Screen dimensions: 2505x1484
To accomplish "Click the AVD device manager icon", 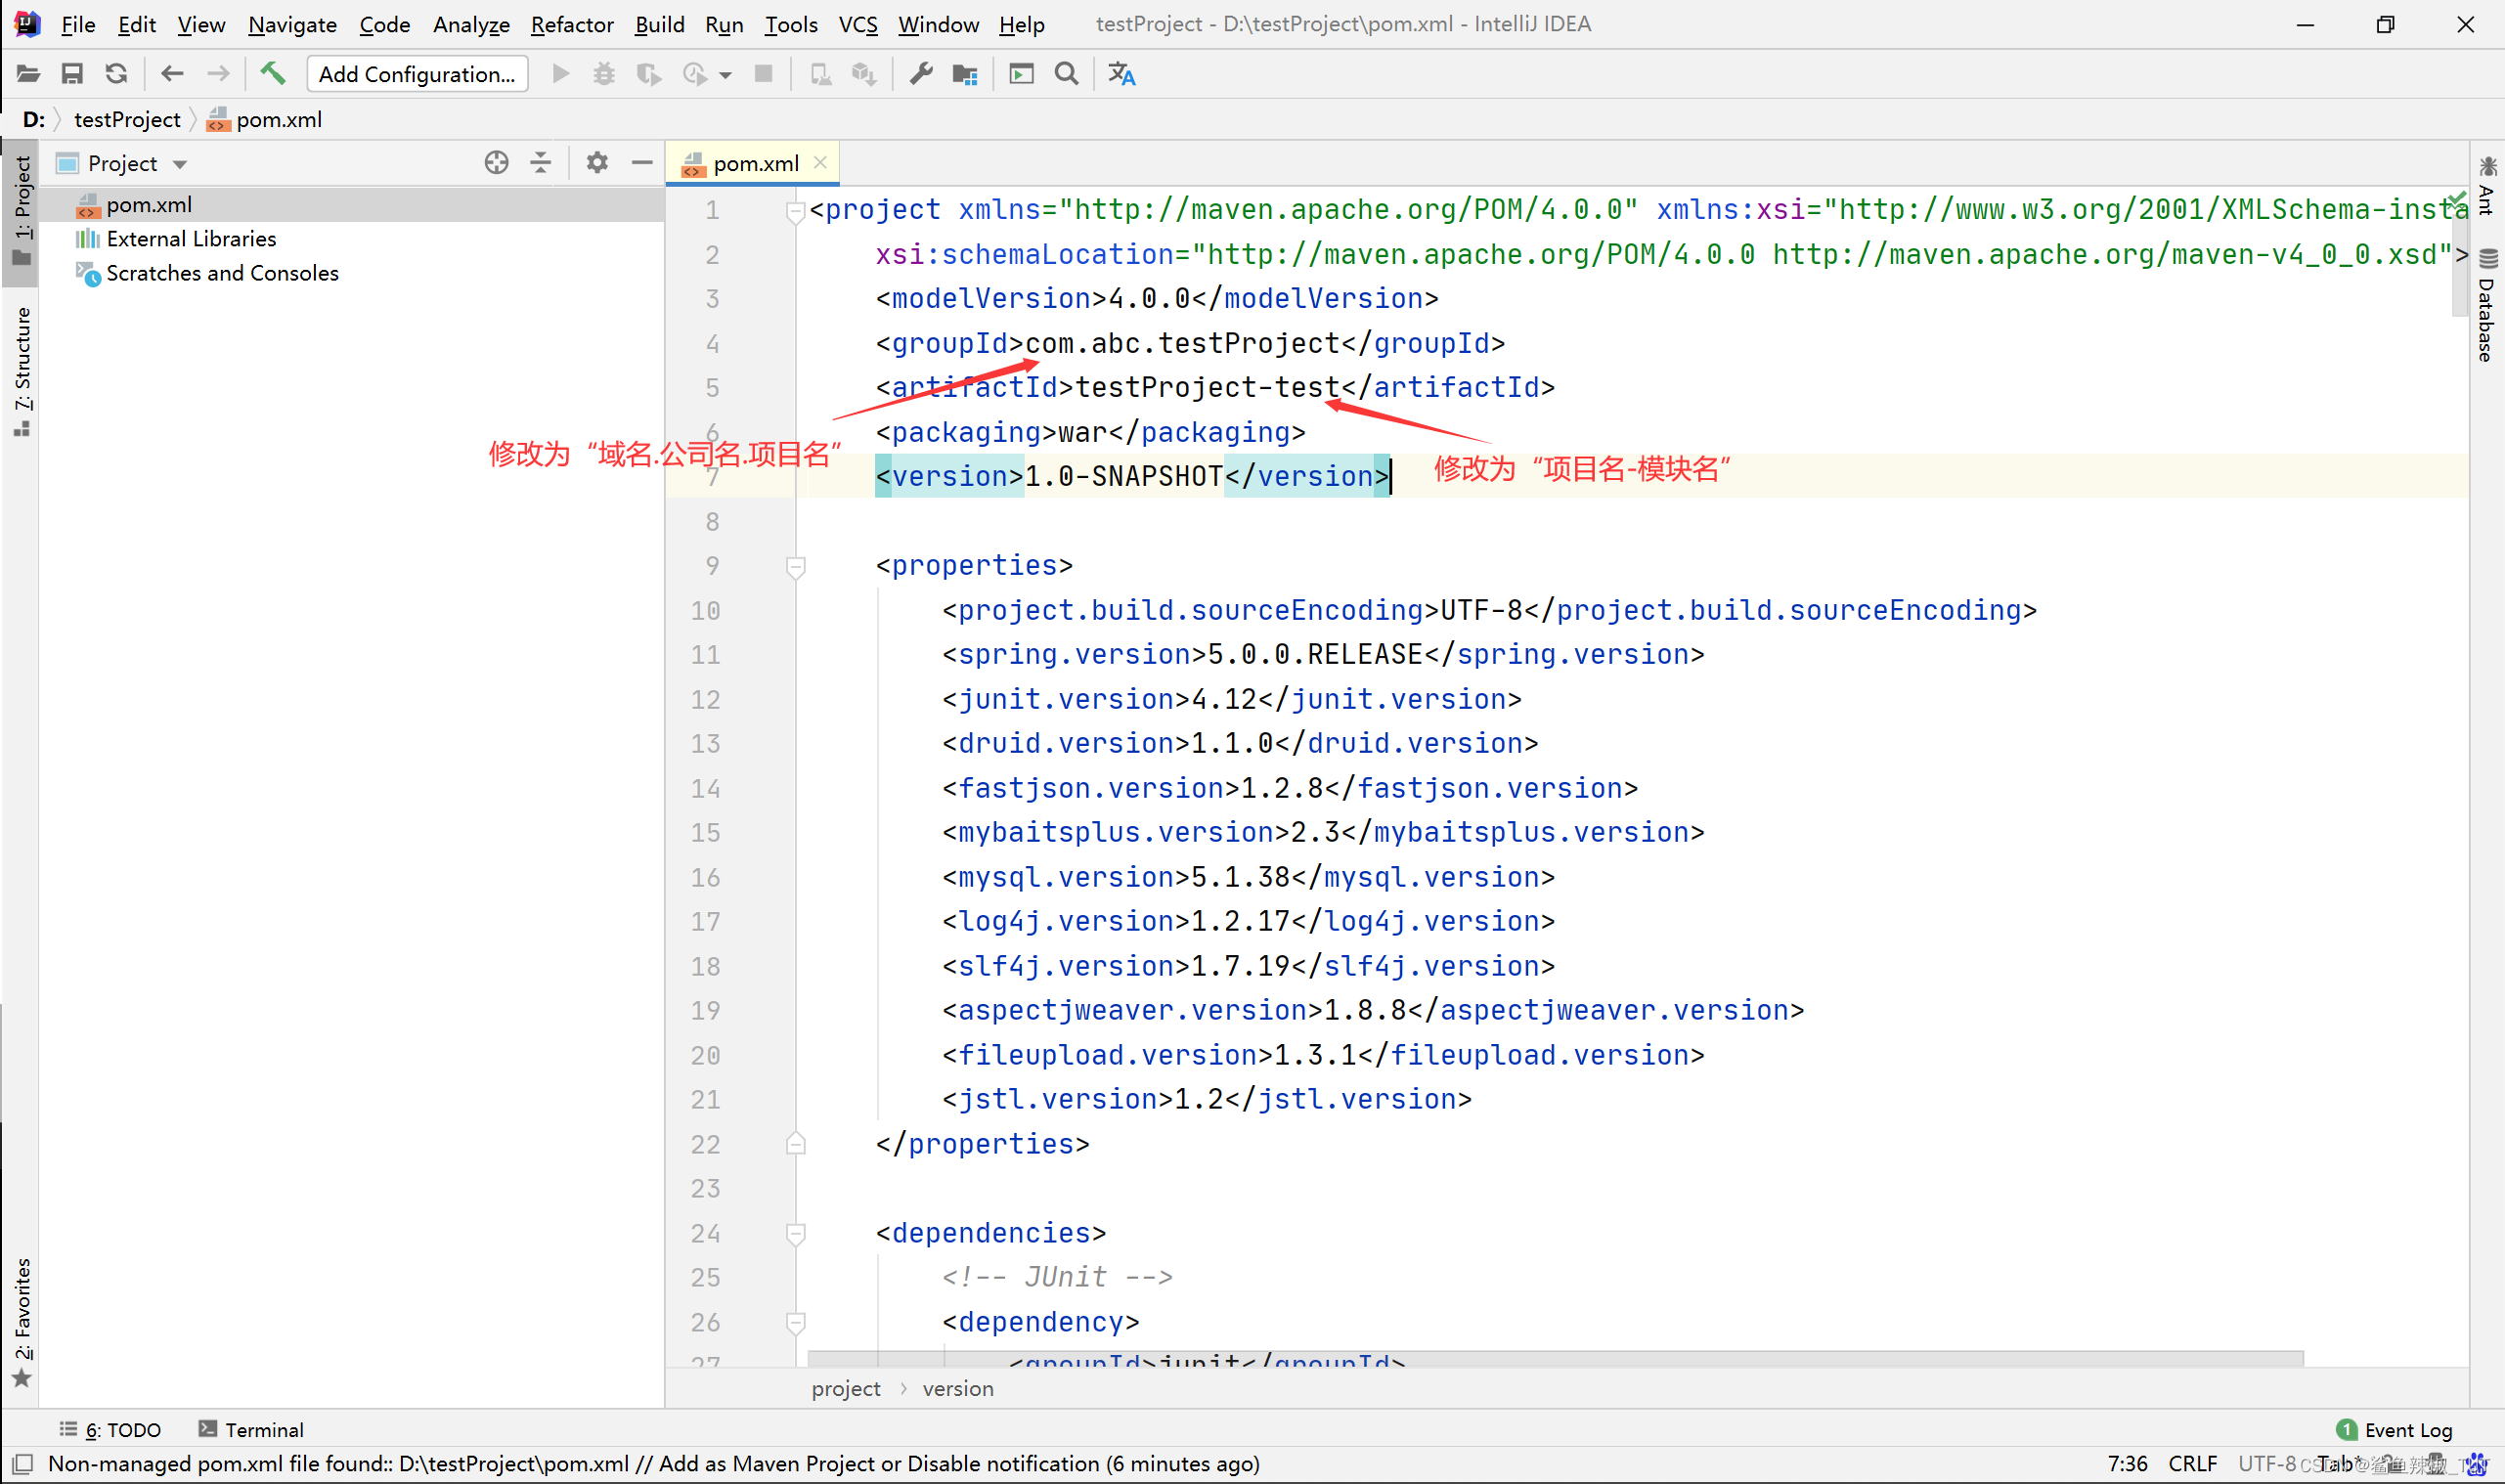I will 820,74.
